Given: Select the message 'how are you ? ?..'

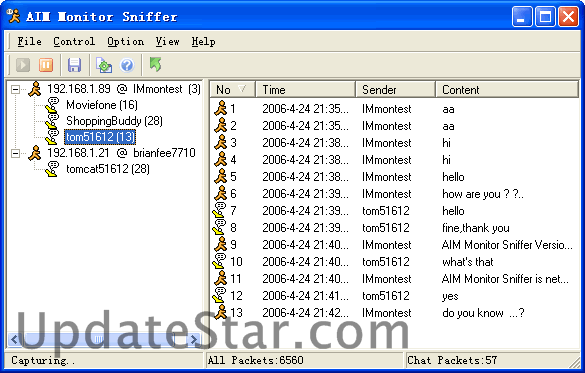Looking at the screenshot, I should (x=483, y=194).
